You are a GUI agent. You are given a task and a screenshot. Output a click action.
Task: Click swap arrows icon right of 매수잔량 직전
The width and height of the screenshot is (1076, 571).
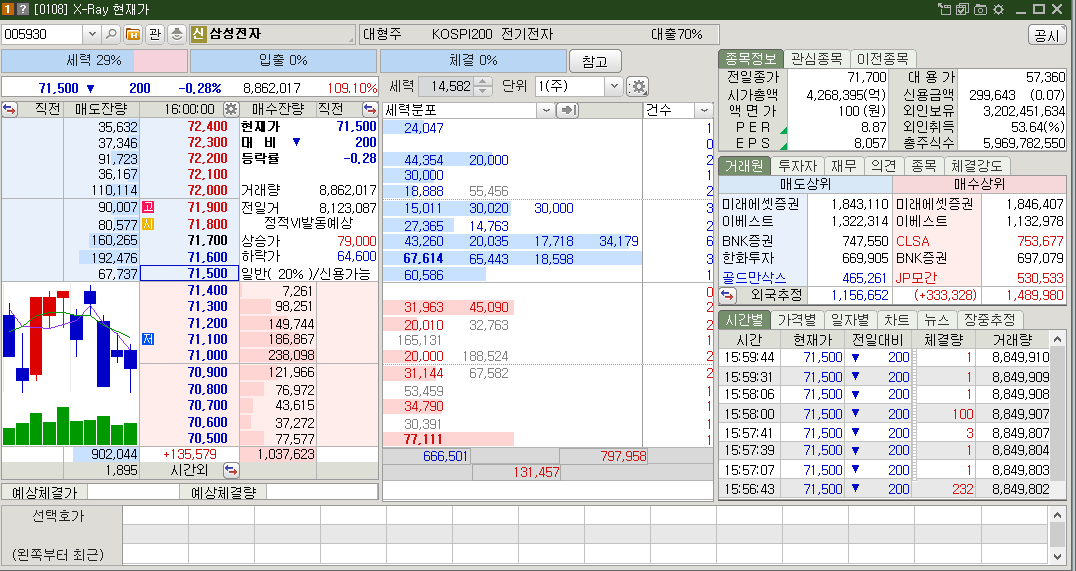369,109
